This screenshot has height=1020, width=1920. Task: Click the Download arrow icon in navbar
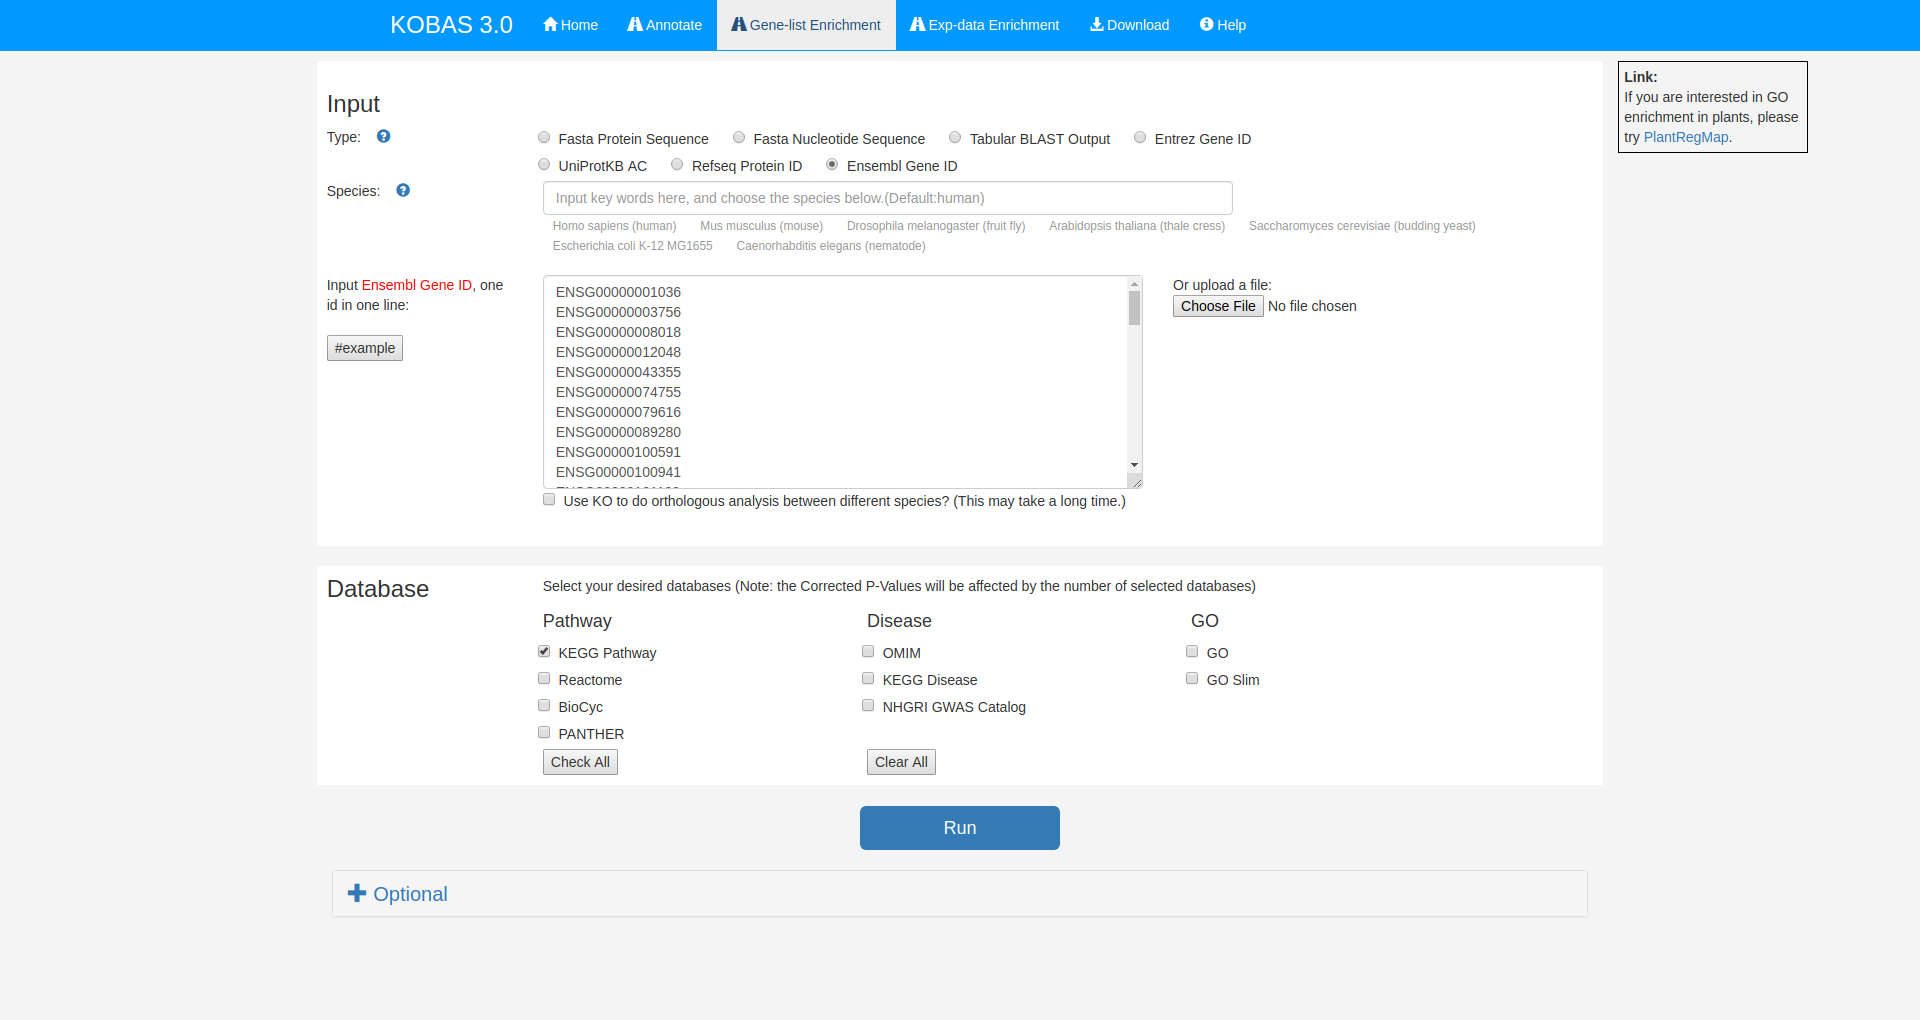coord(1097,25)
